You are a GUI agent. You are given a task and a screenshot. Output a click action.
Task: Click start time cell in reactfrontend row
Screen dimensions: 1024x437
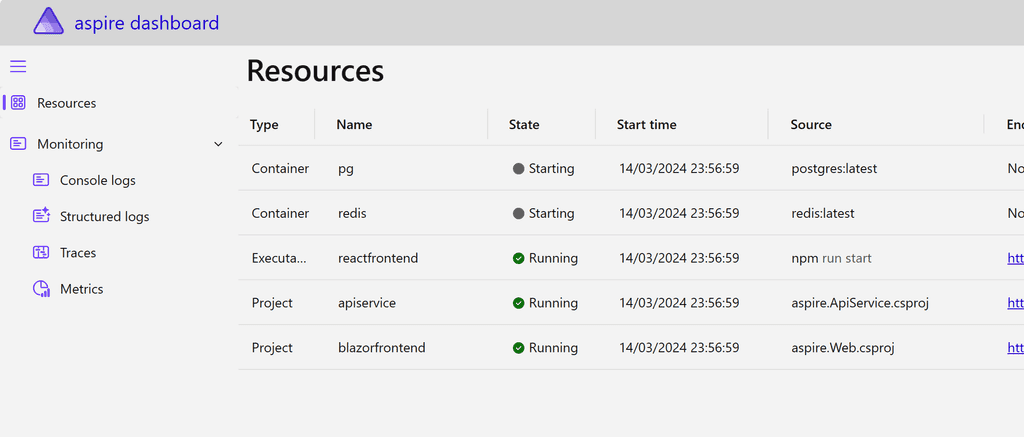(679, 259)
